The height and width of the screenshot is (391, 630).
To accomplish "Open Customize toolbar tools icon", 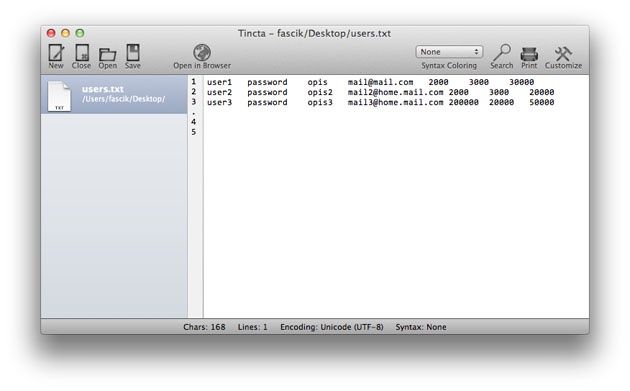I will tap(563, 54).
